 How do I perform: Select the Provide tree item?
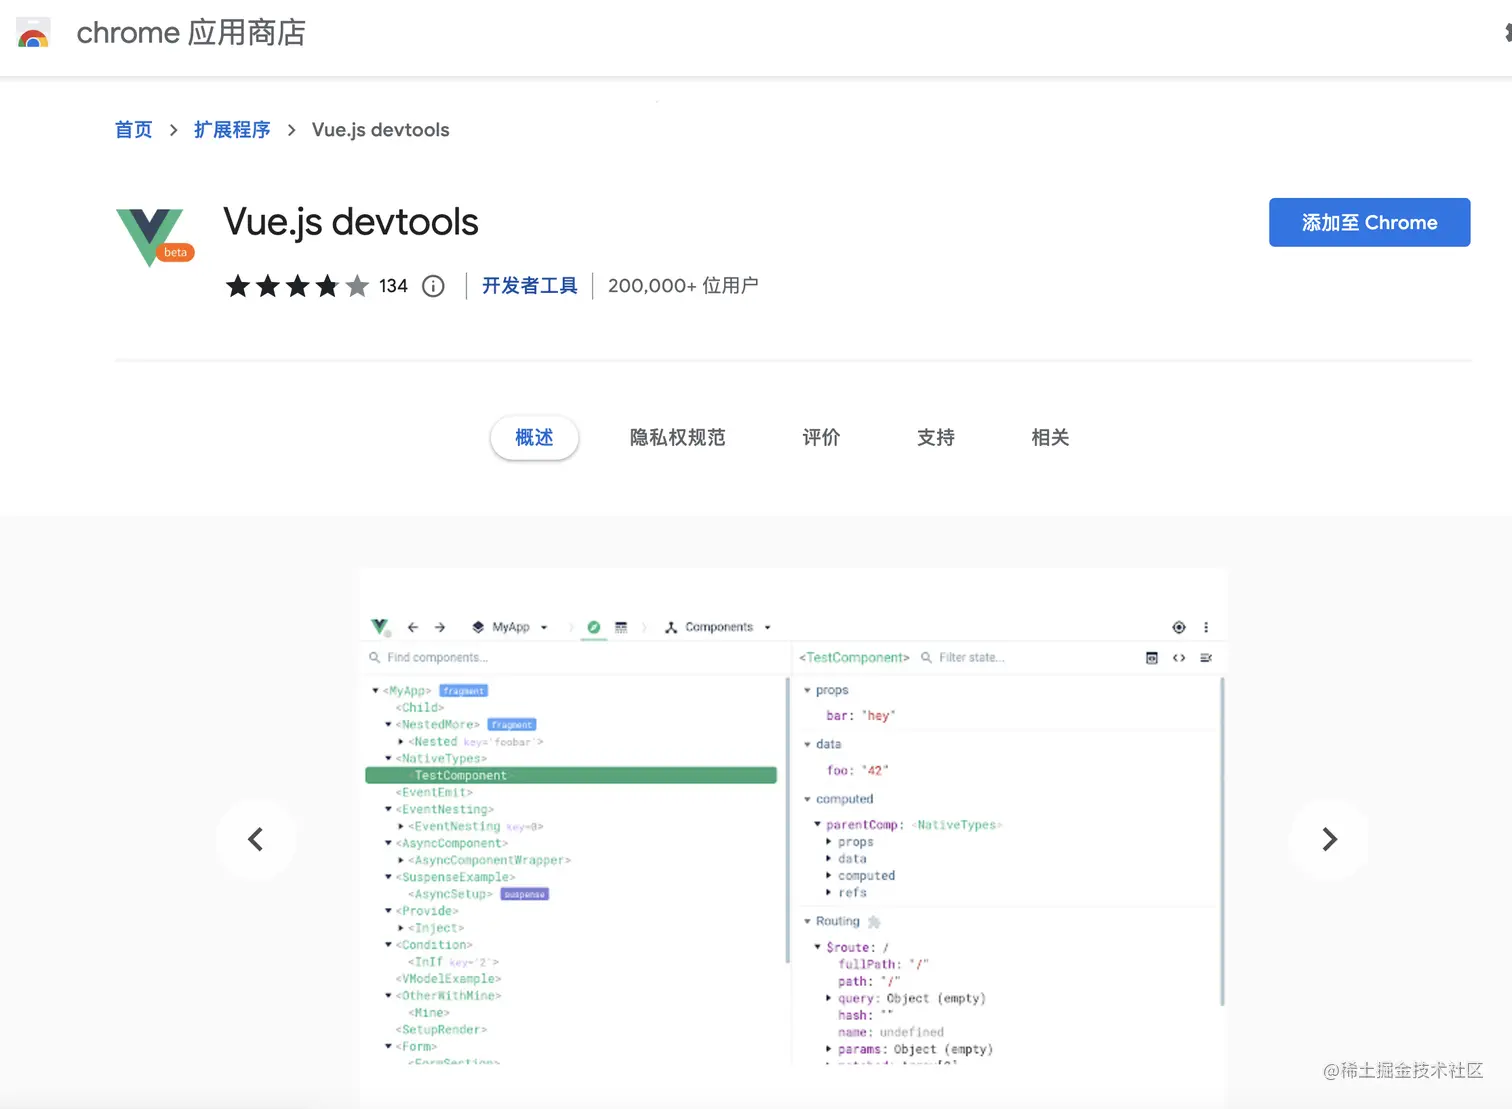(427, 911)
